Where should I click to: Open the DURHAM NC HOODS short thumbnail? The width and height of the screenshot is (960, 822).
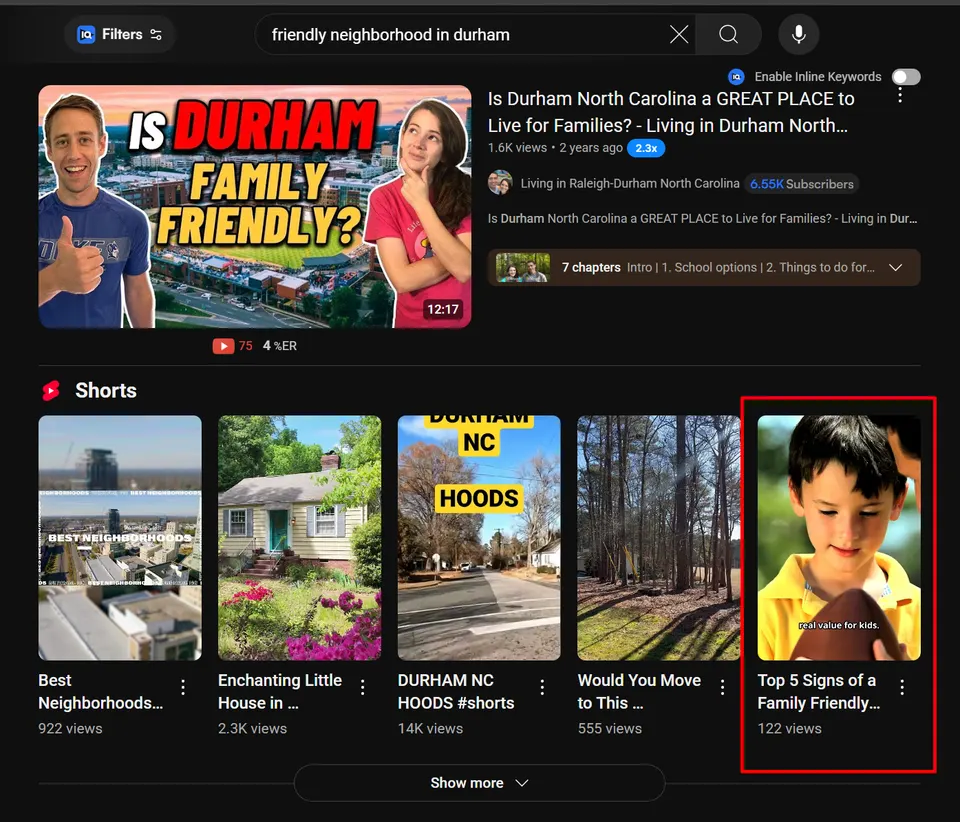479,538
